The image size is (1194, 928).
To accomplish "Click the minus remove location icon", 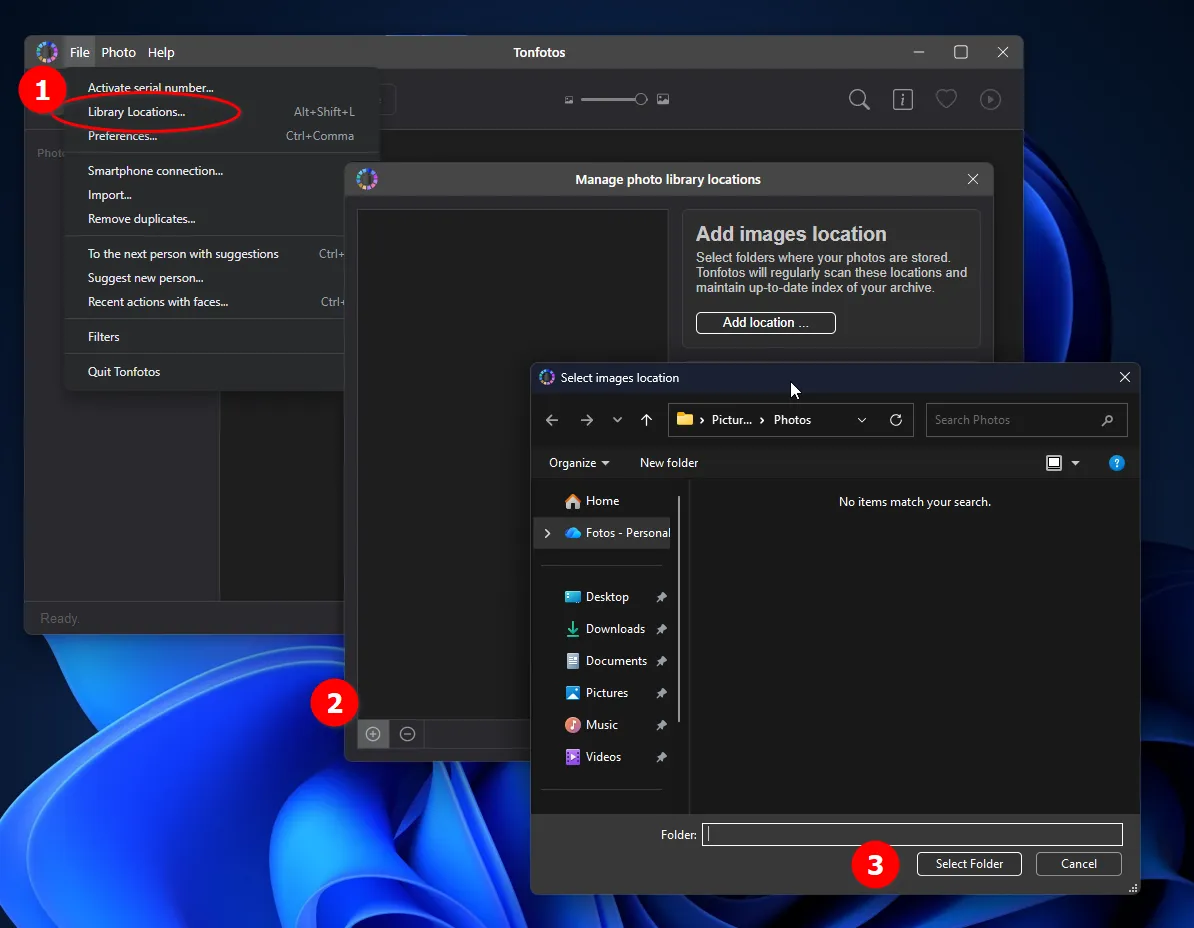I will (407, 734).
